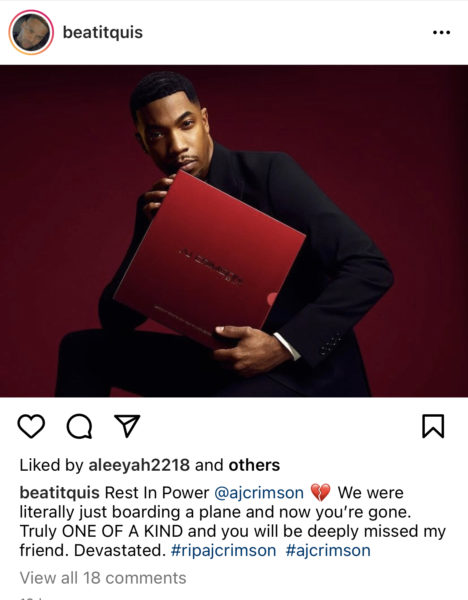View others who liked the post

point(254,465)
